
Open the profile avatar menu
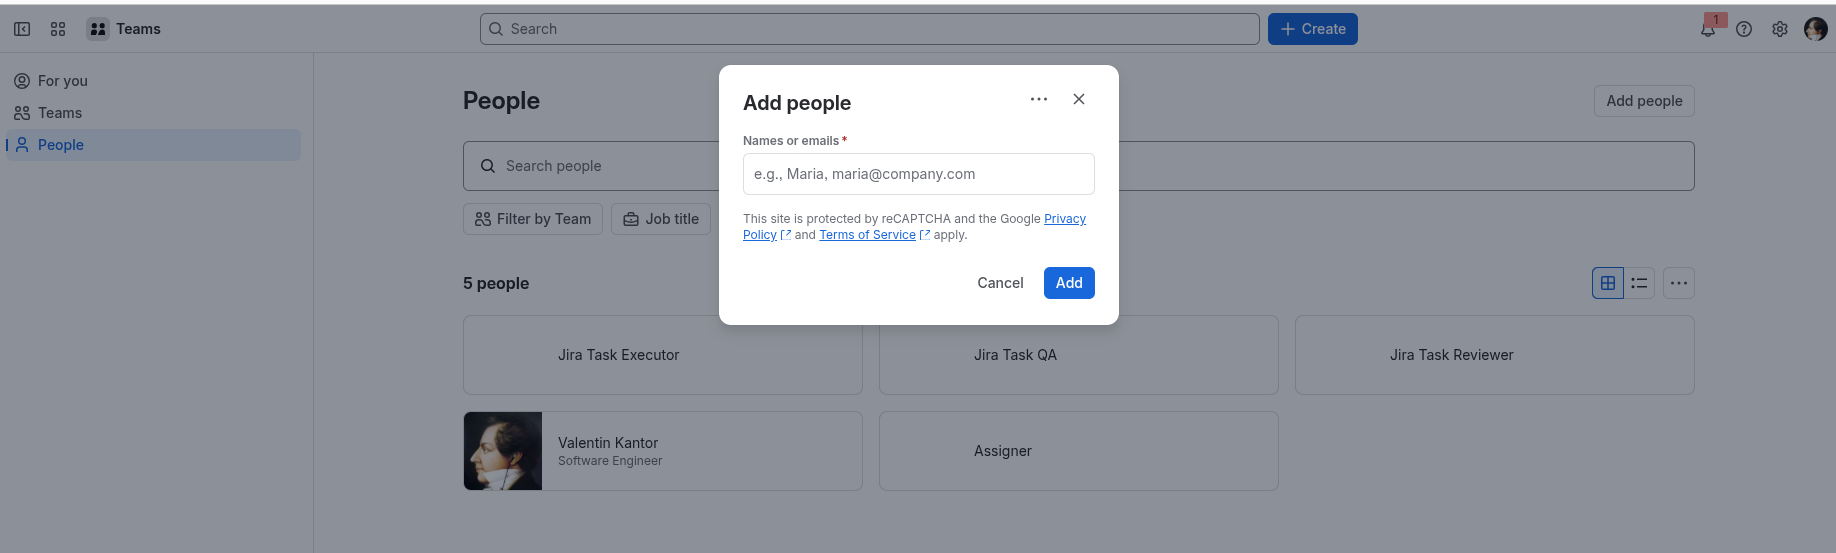click(1816, 29)
